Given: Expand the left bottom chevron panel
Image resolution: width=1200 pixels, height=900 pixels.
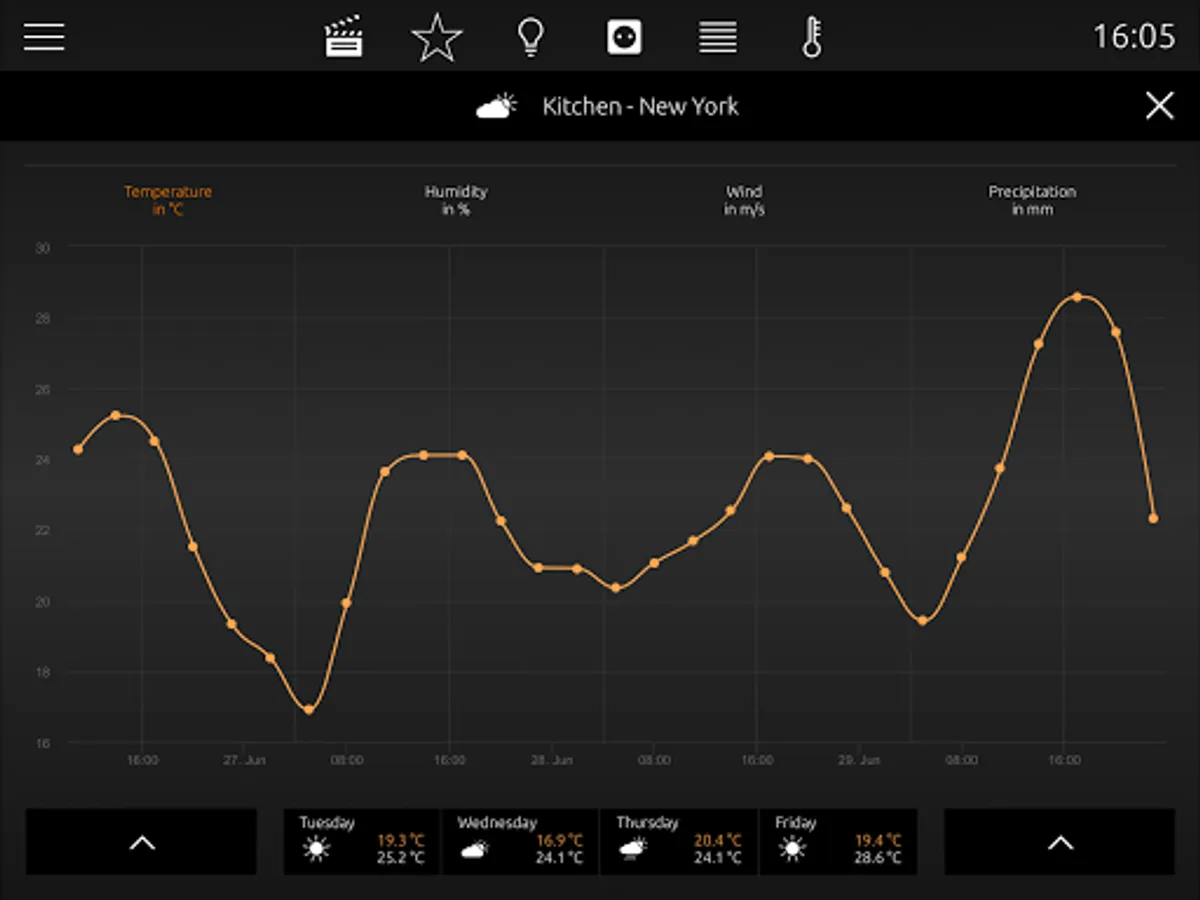Looking at the screenshot, I should [141, 842].
